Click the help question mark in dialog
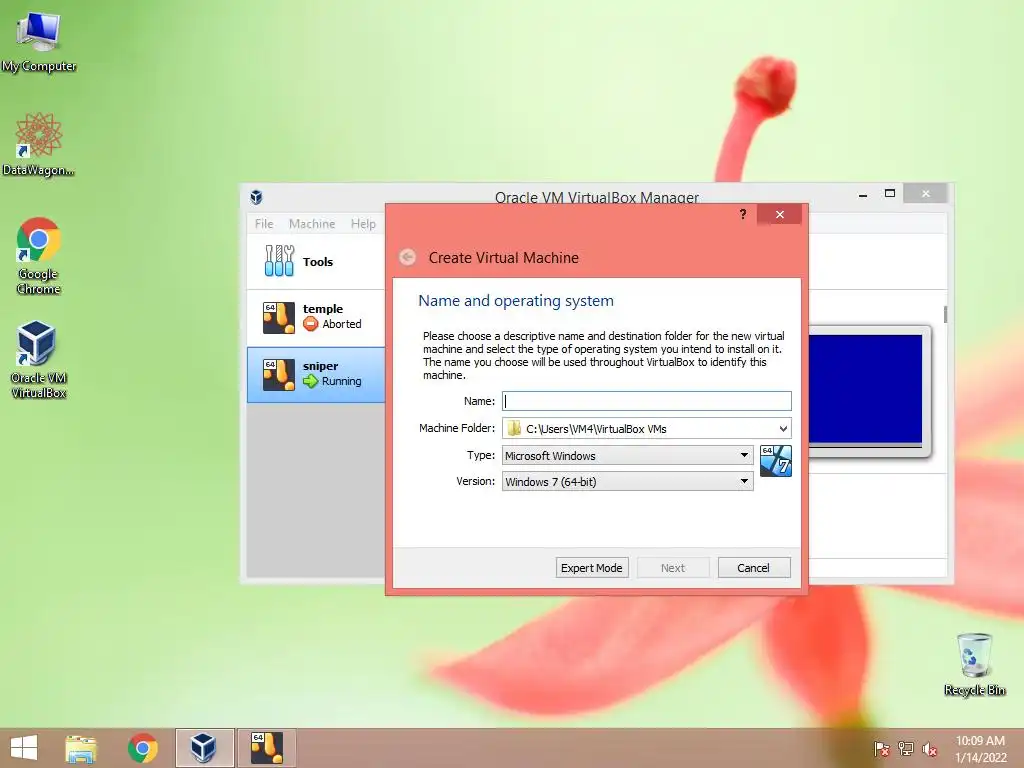This screenshot has width=1024, height=768. point(743,214)
